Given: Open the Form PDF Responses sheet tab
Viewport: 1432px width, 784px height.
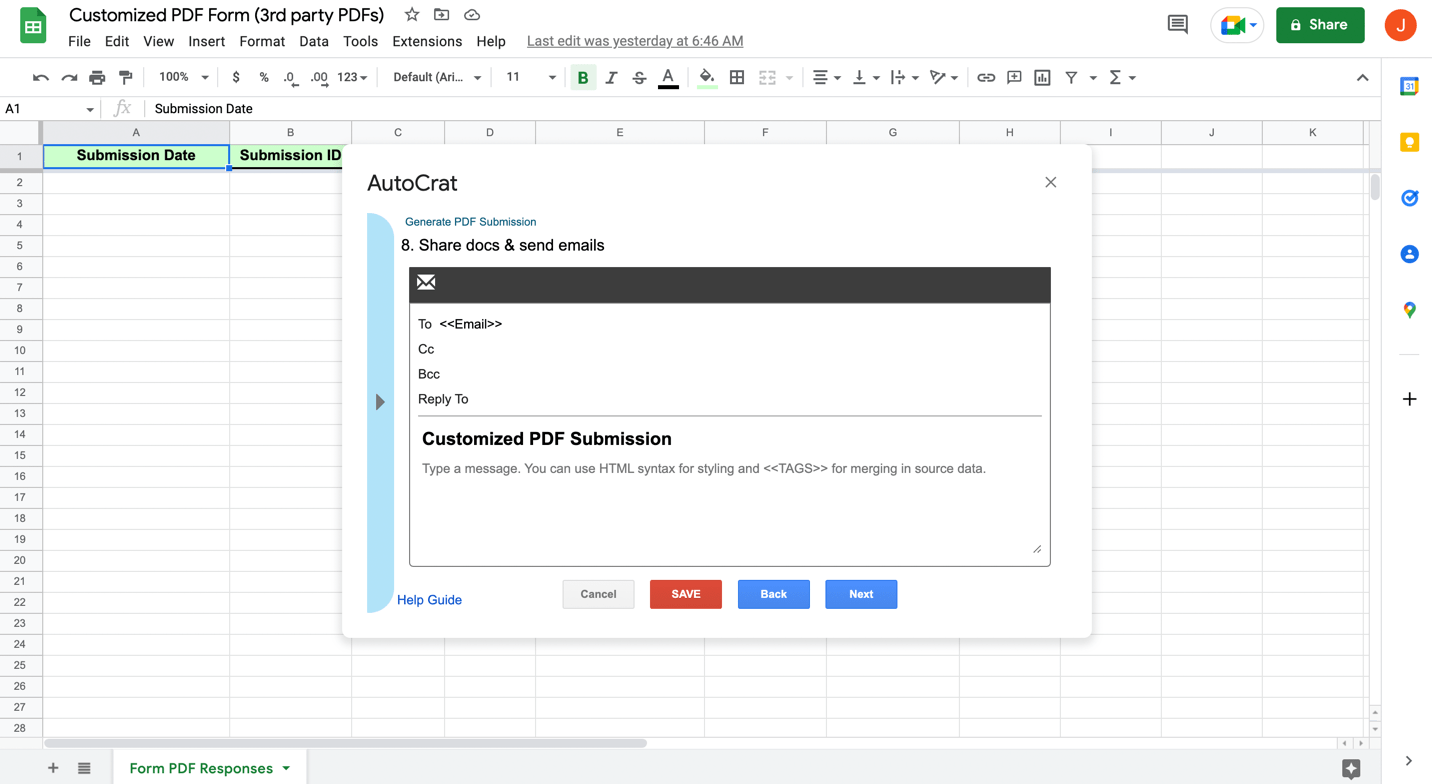Looking at the screenshot, I should tap(201, 768).
